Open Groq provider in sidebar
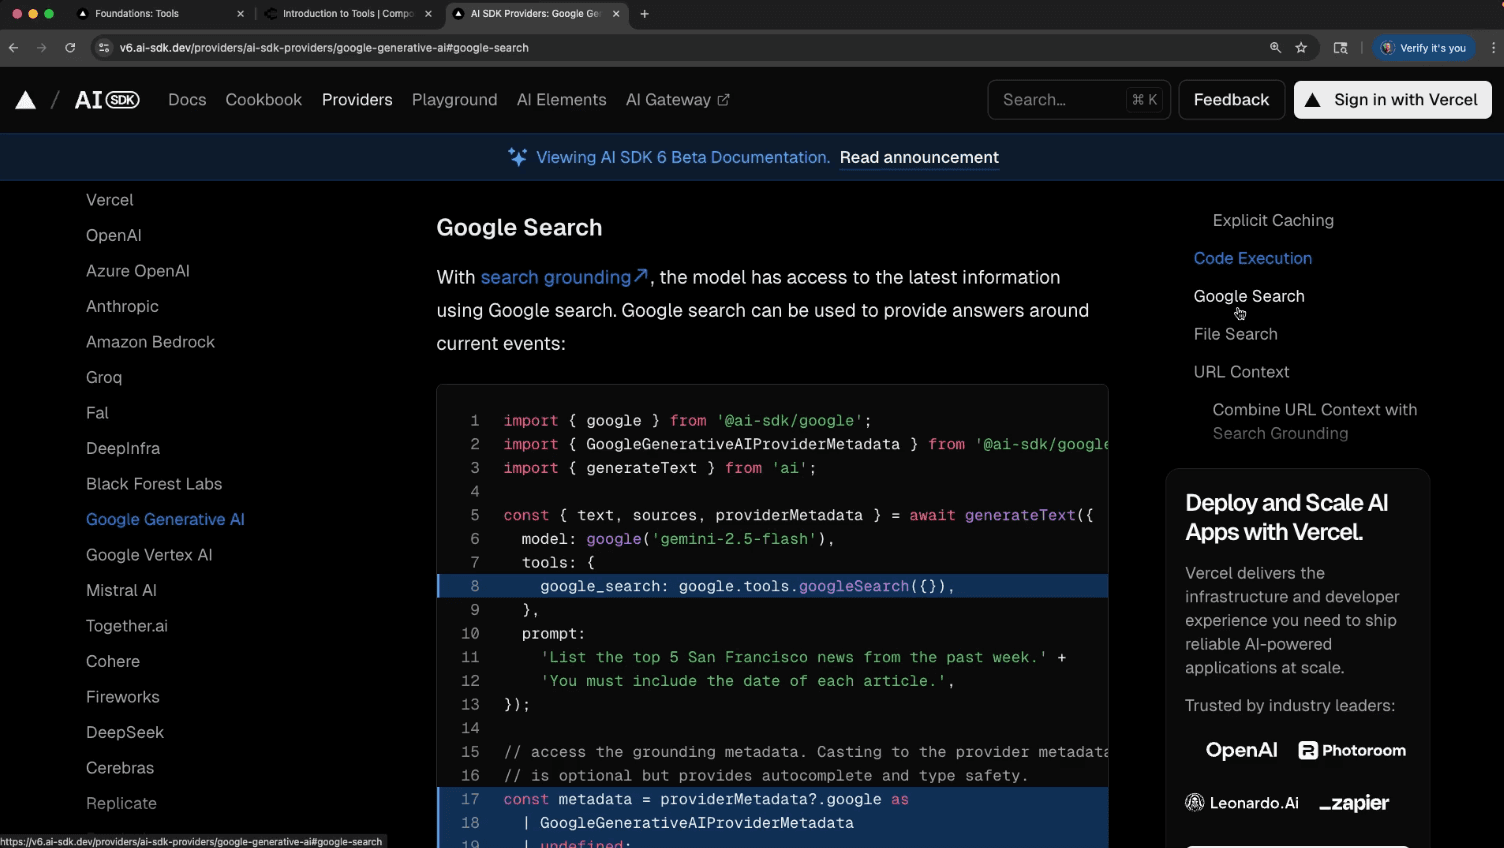1504x848 pixels. tap(104, 377)
